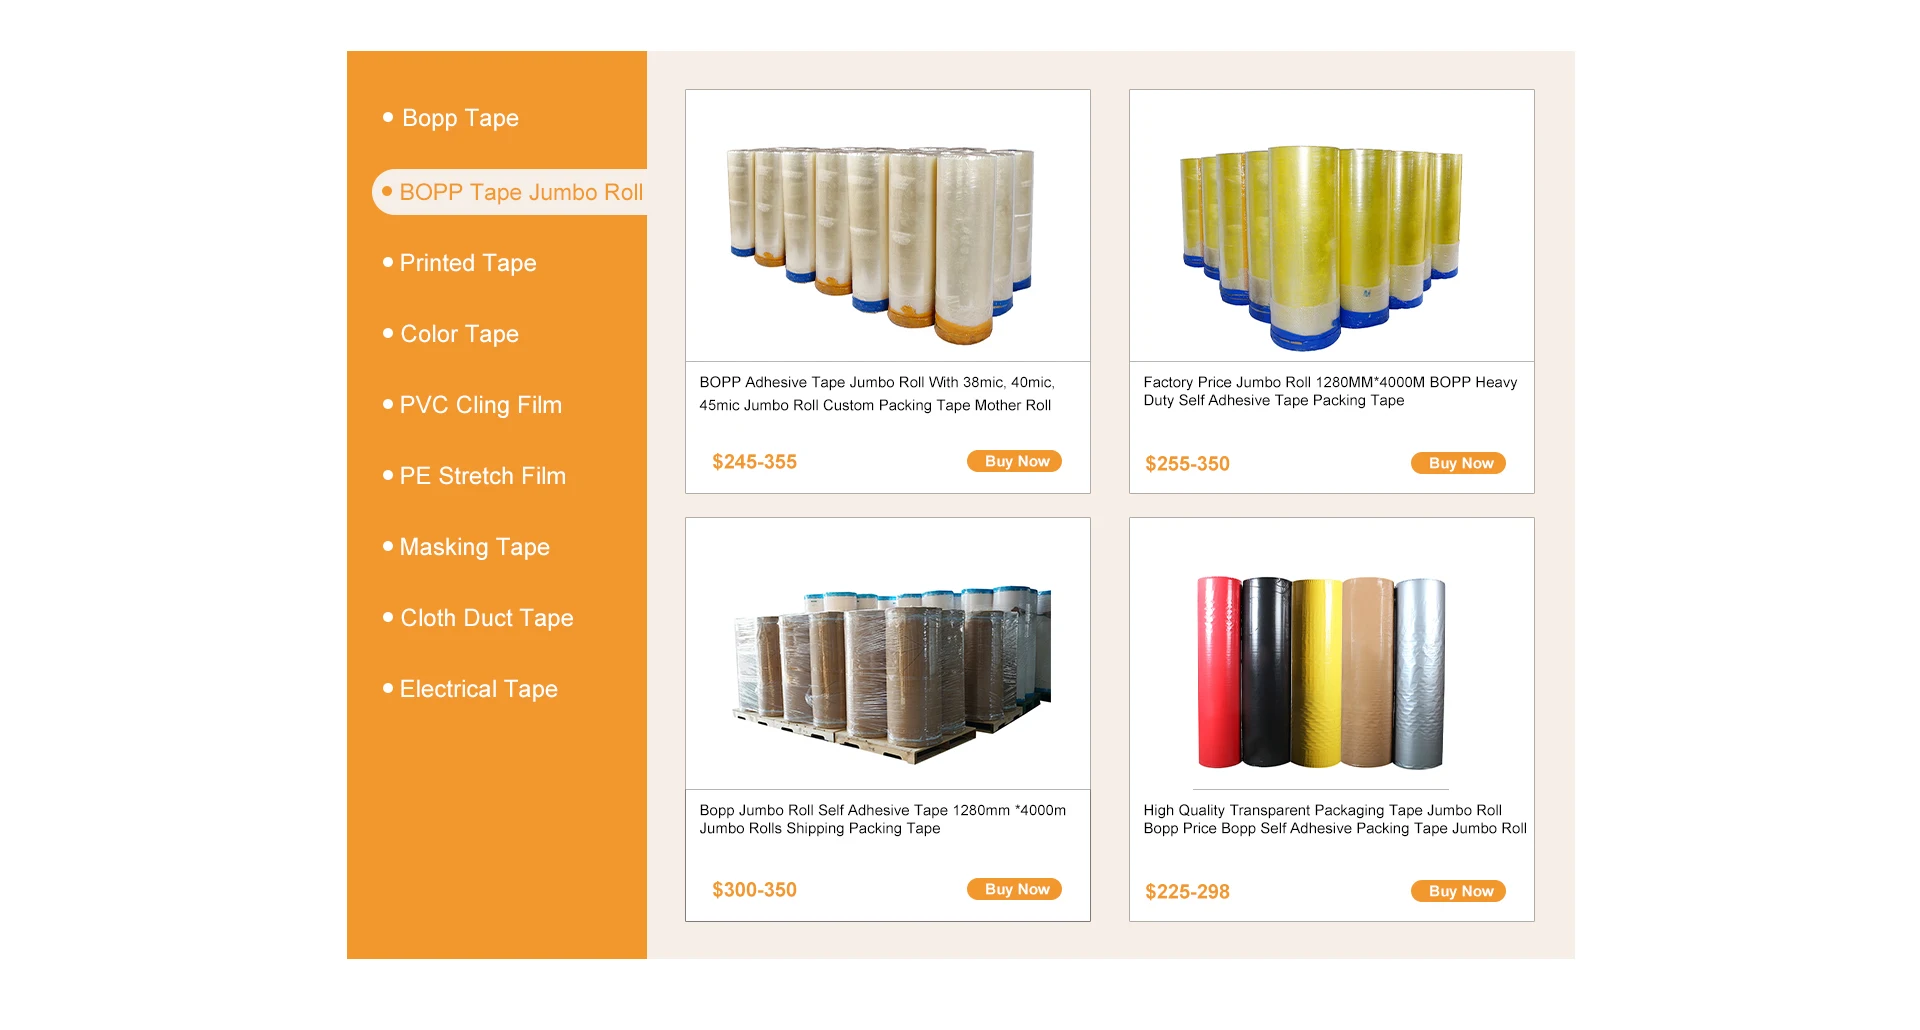Click Buy Now for $300-350 product

tap(1014, 889)
